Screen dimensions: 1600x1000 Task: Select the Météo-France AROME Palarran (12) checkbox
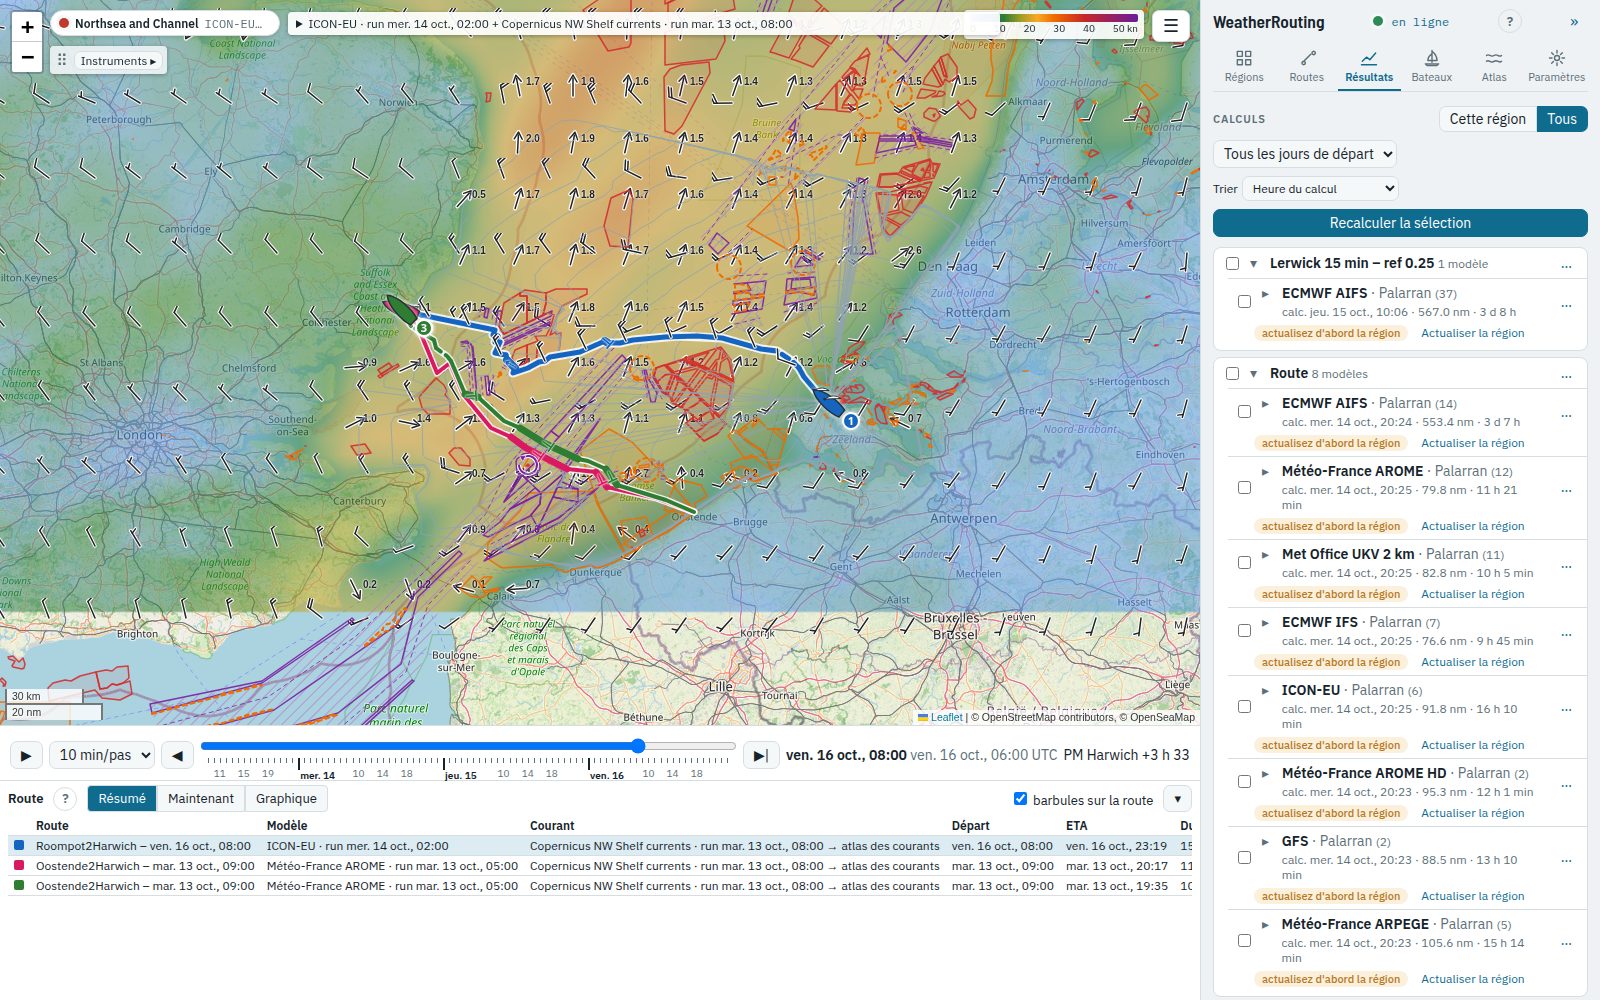click(x=1244, y=488)
